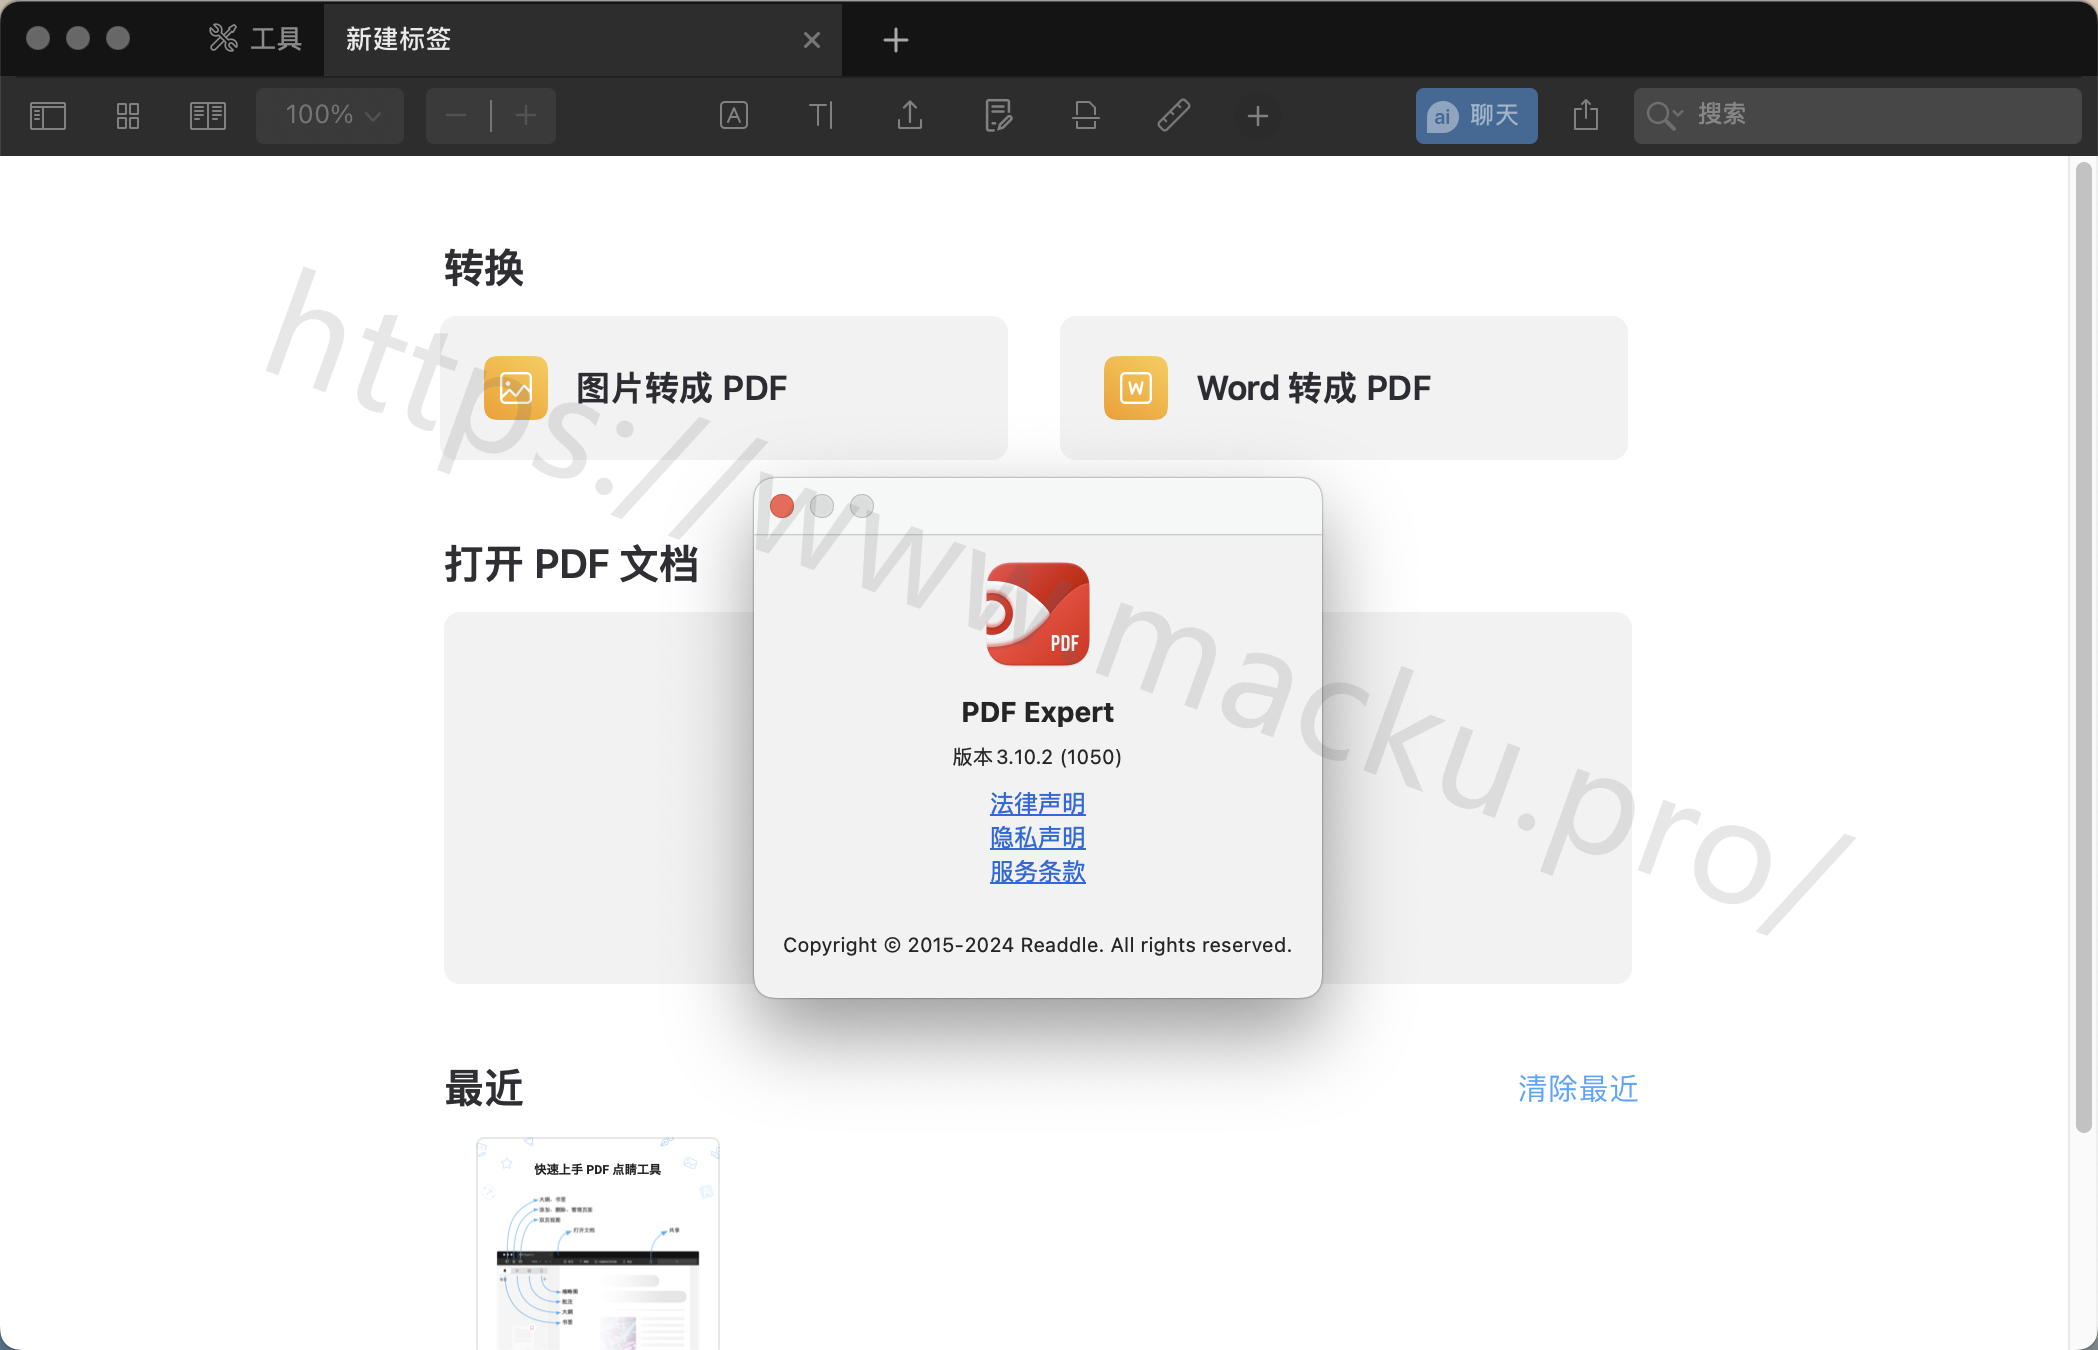Click the Copyright Readdle text
The width and height of the screenshot is (2098, 1350).
(x=1038, y=945)
